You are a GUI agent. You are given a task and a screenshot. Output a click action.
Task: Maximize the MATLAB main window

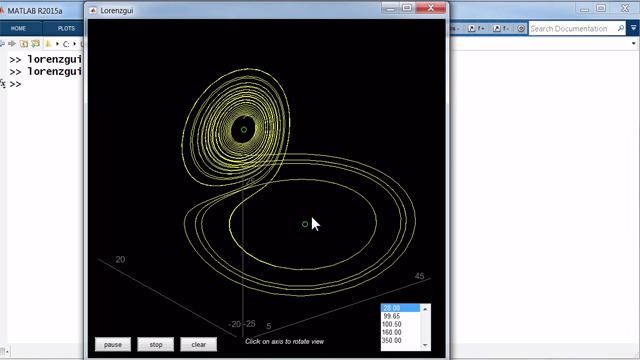pyautogui.click(x=601, y=8)
